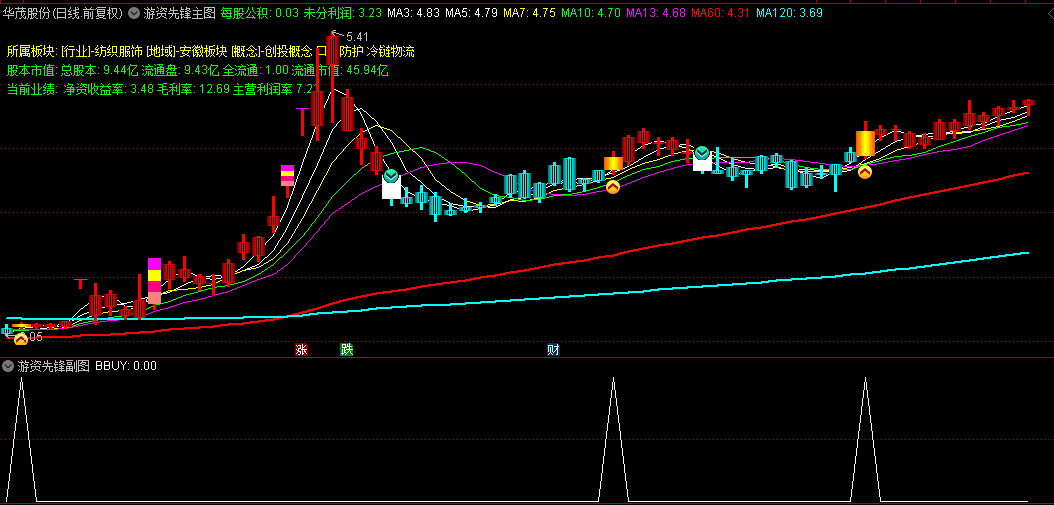Select the 游资先锋副图 sub-chart title

pos(54,366)
